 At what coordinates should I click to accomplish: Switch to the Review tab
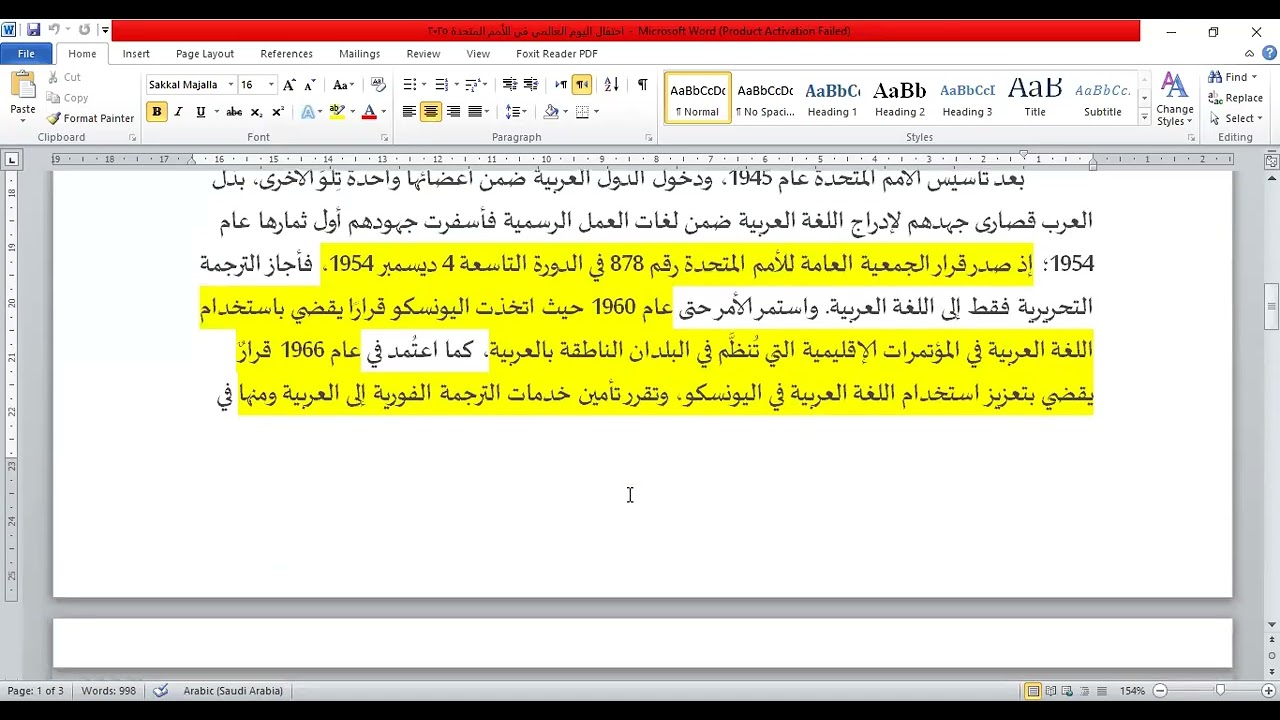[423, 54]
